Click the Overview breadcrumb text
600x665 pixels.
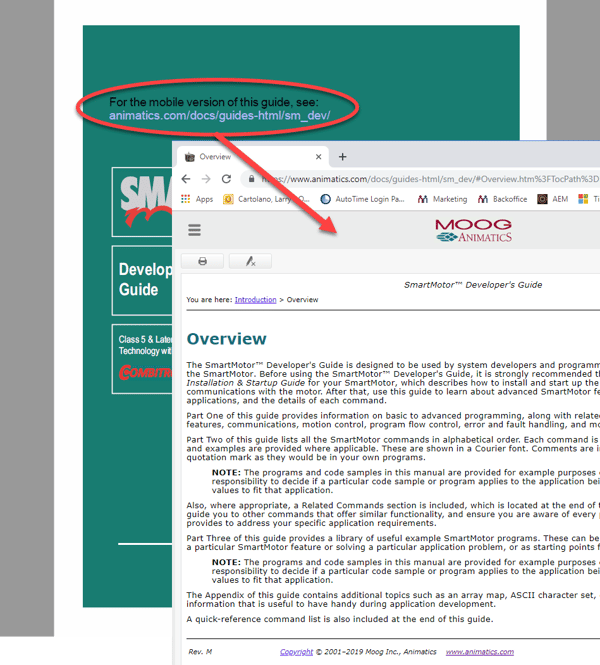pos(302,300)
